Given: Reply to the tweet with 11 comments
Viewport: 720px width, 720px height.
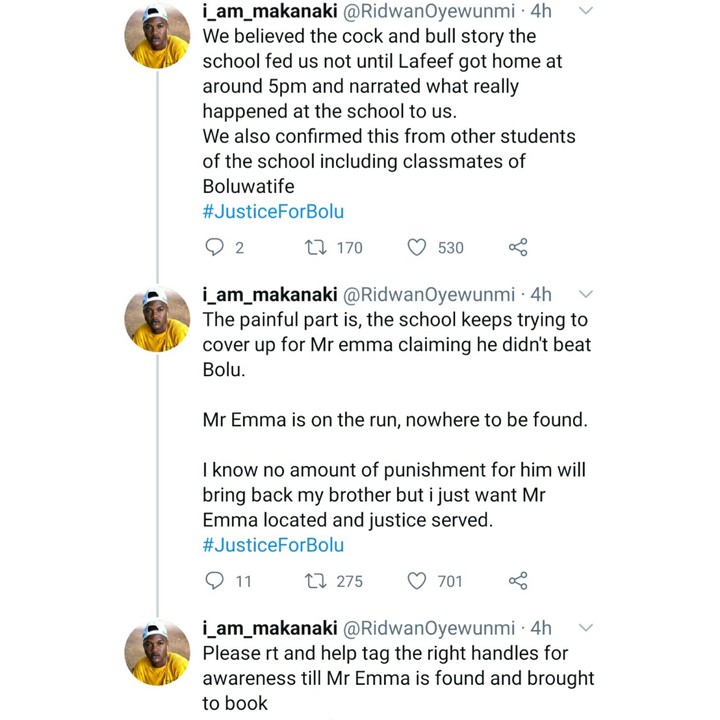Looking at the screenshot, I should coord(214,581).
